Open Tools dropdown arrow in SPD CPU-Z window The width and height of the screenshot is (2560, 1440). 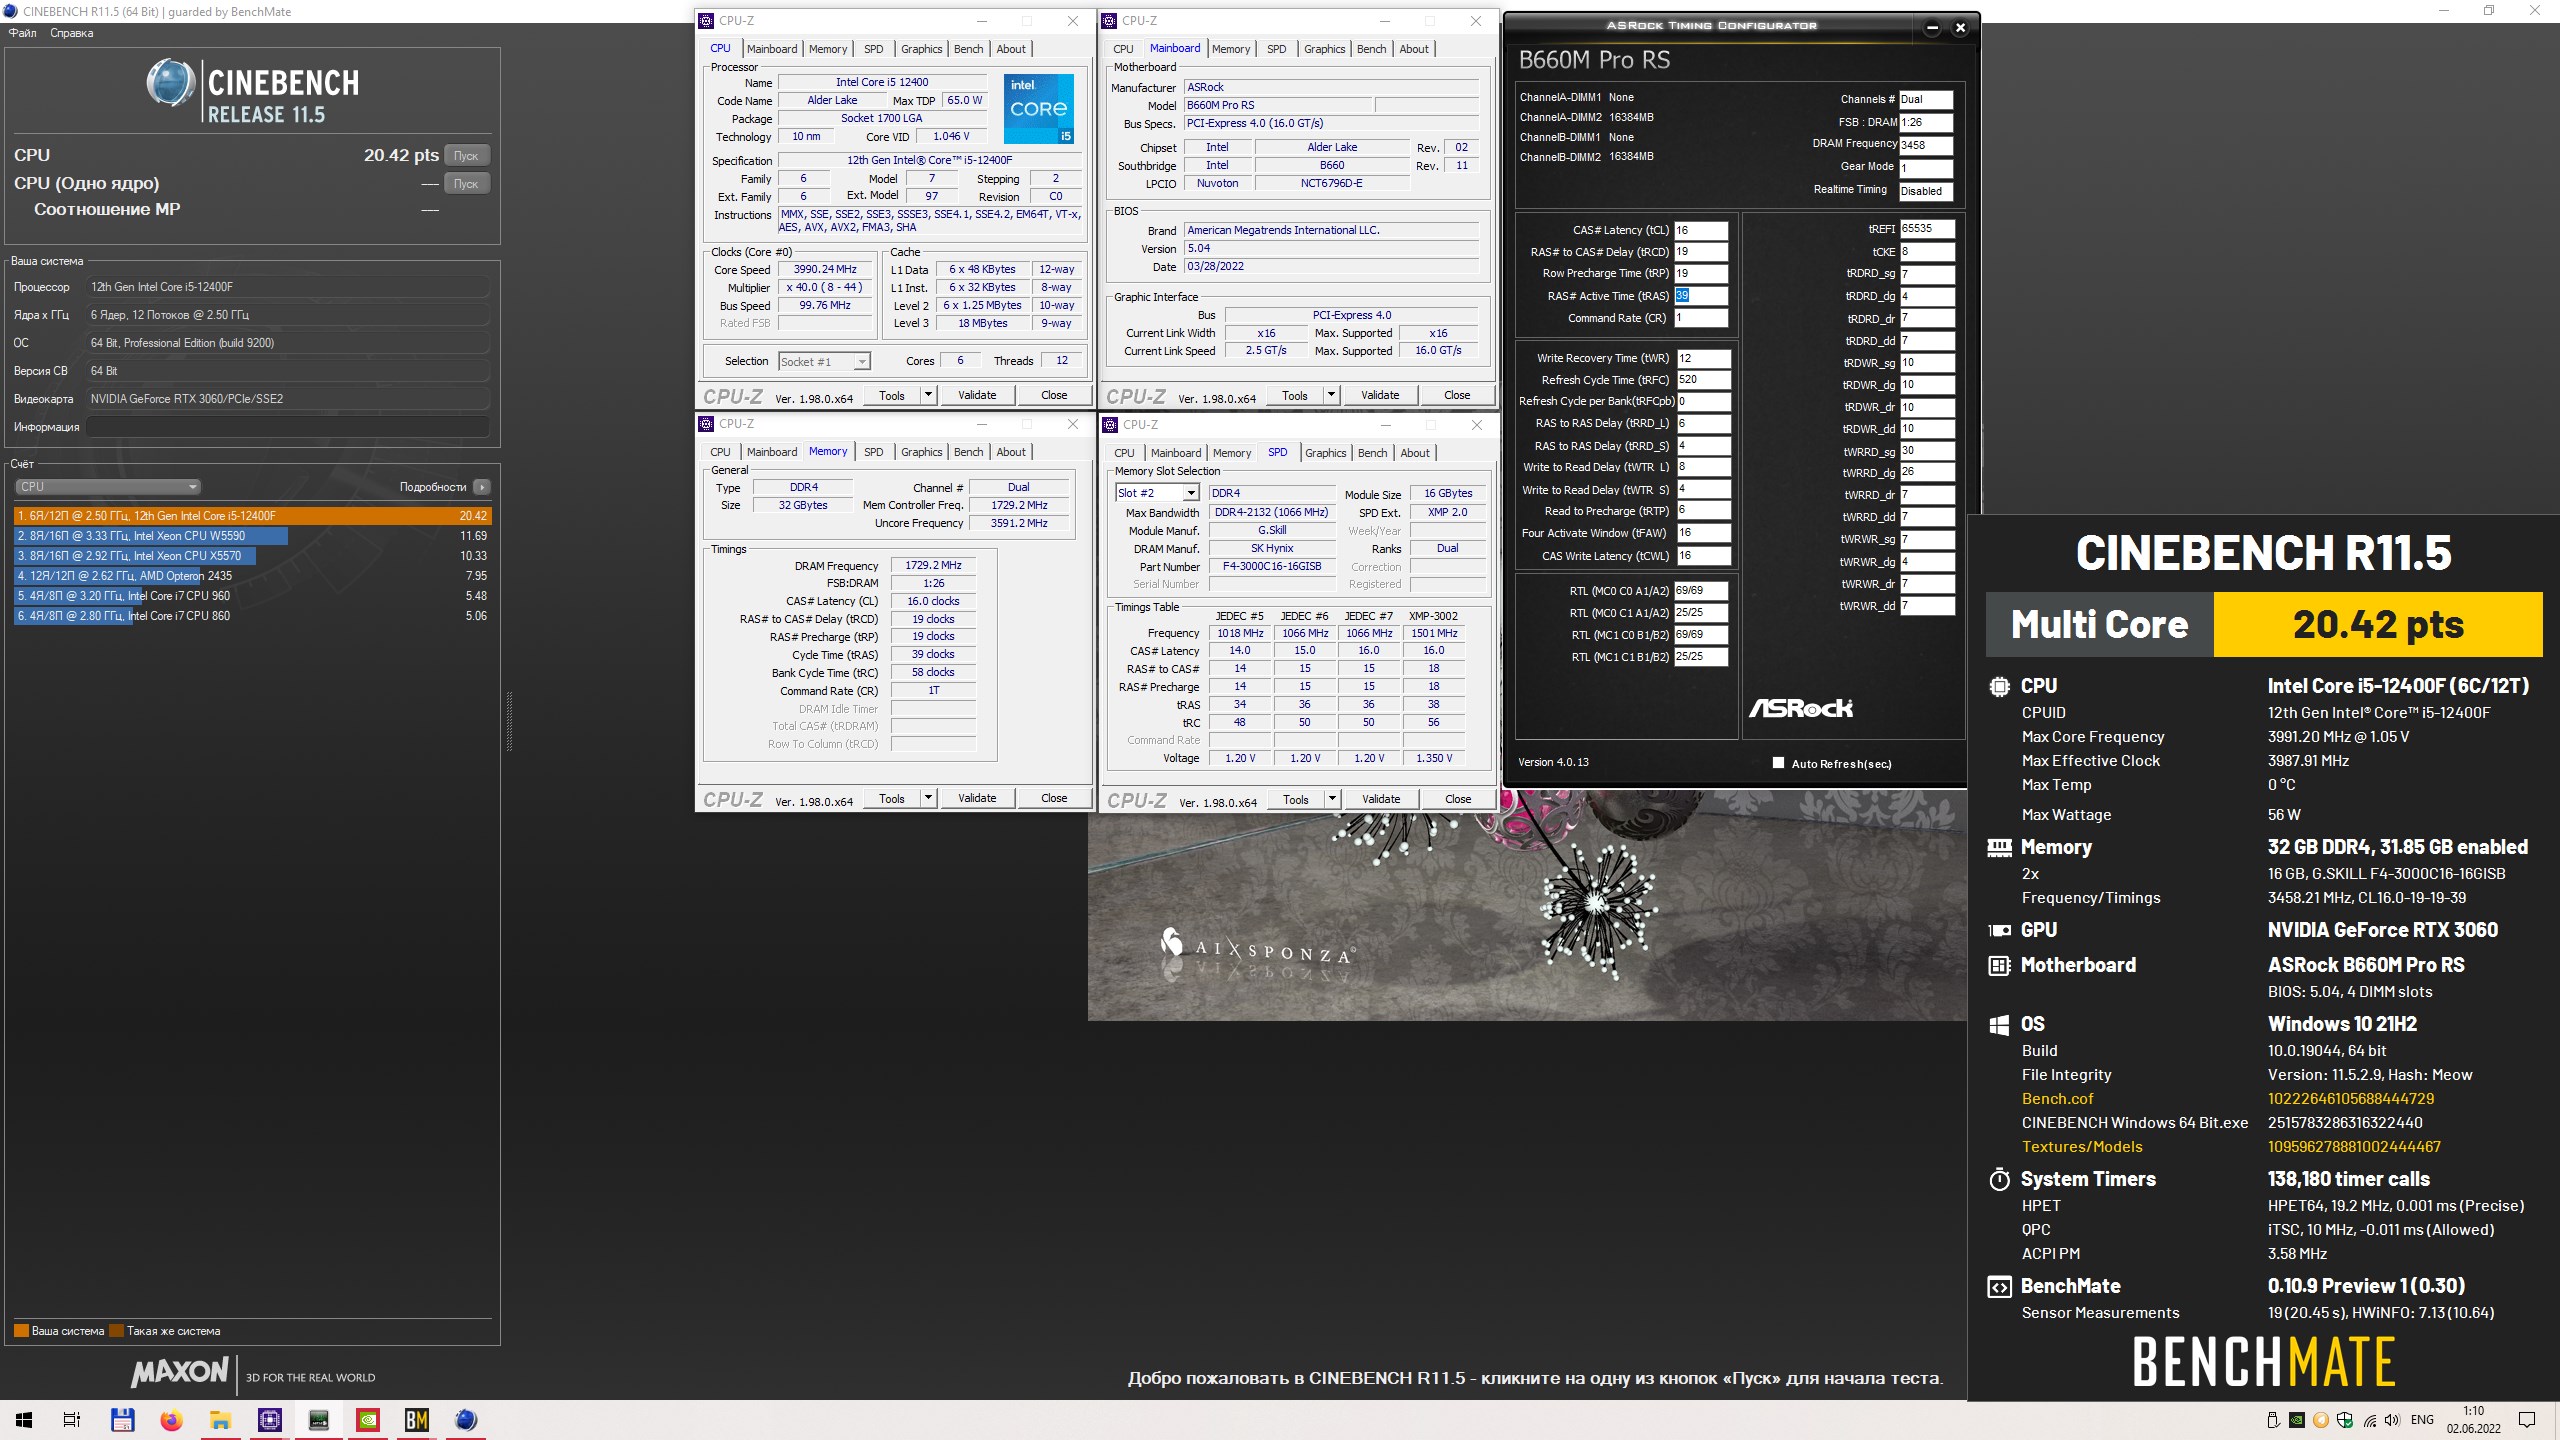1332,799
